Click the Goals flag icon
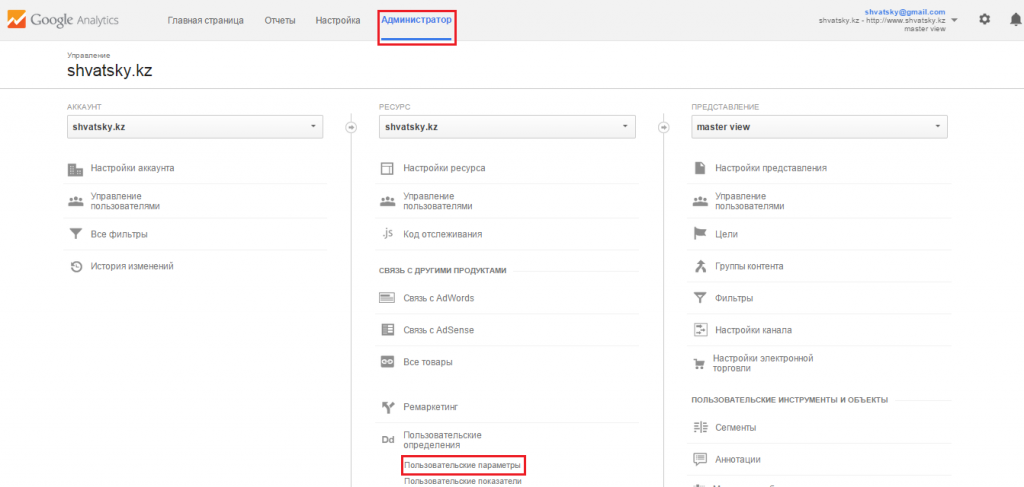The image size is (1024, 487). (x=700, y=234)
